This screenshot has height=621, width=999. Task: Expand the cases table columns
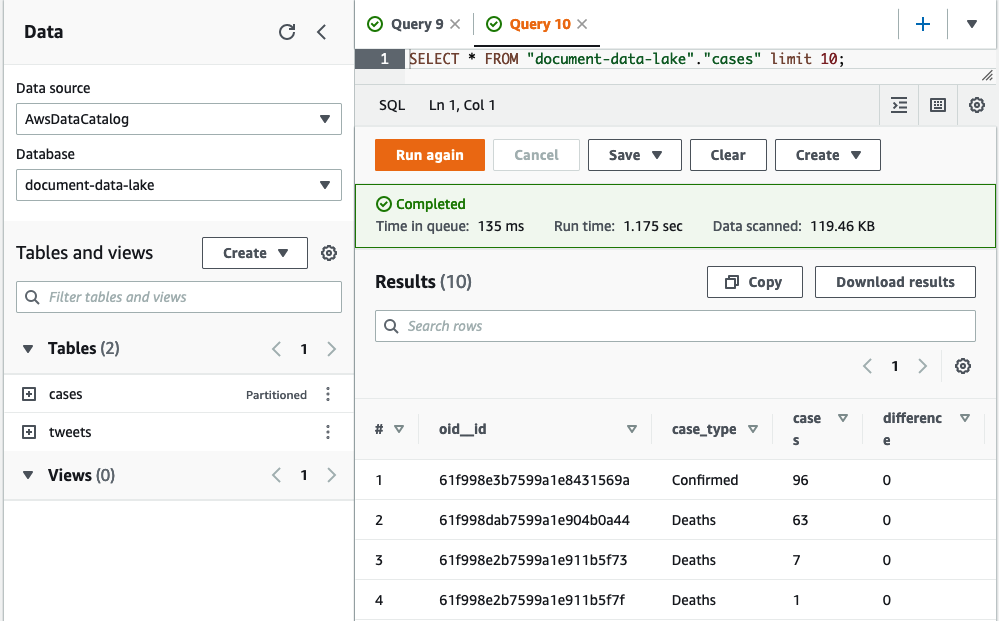[29, 395]
